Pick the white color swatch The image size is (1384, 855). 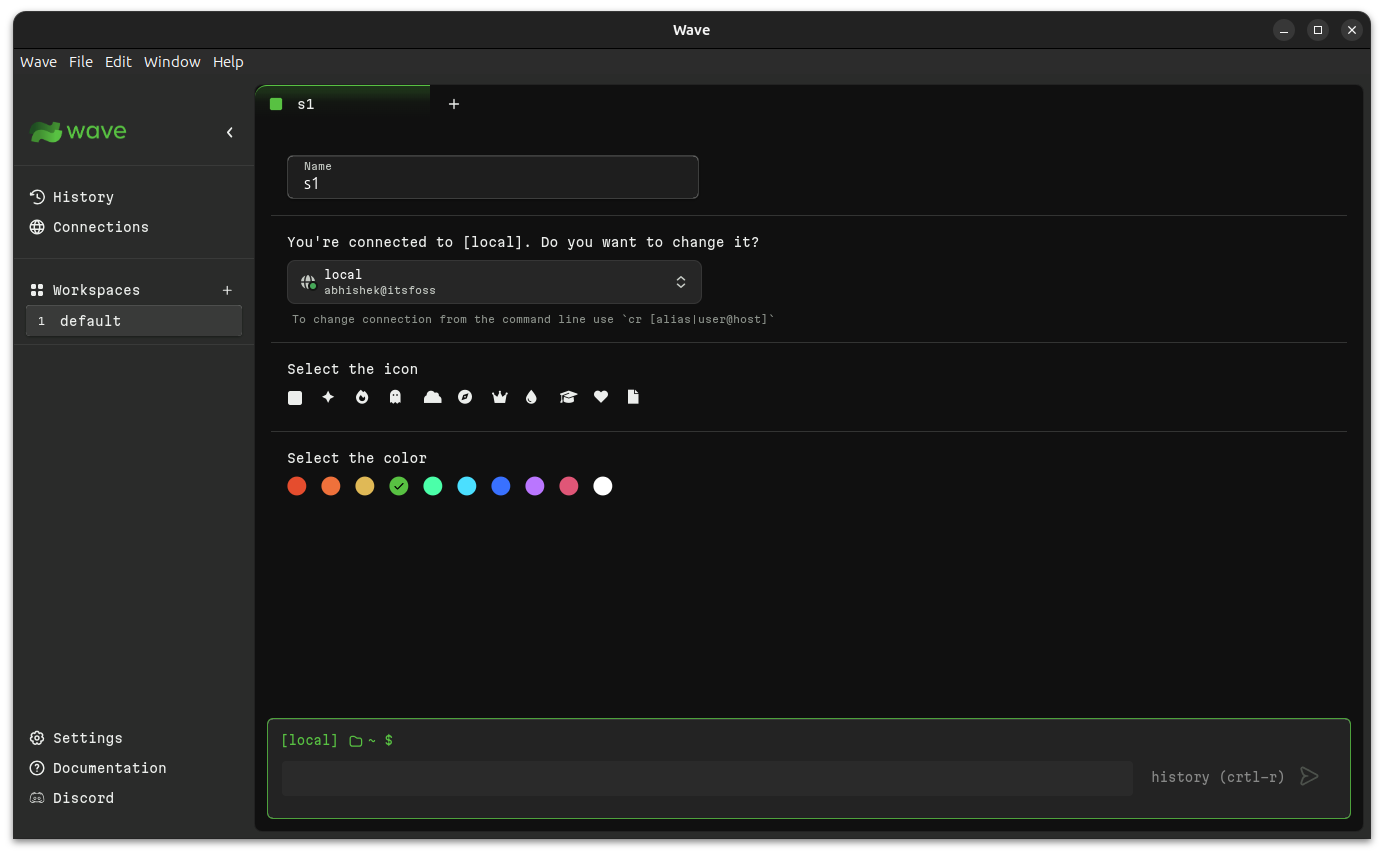[x=603, y=486]
